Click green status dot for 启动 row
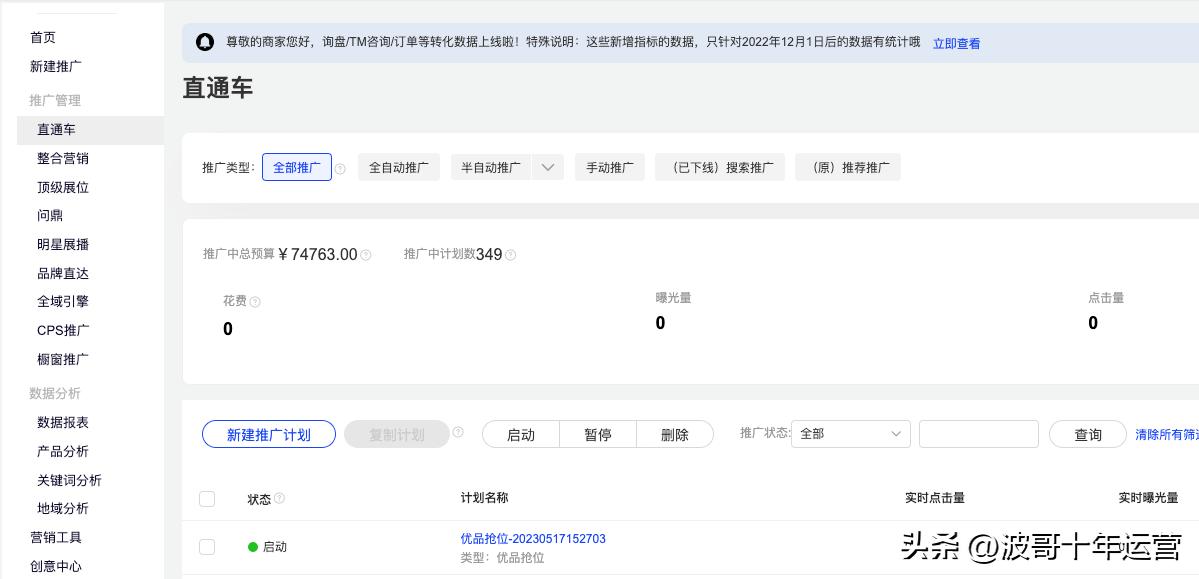This screenshot has height=579, width=1199. point(253,547)
